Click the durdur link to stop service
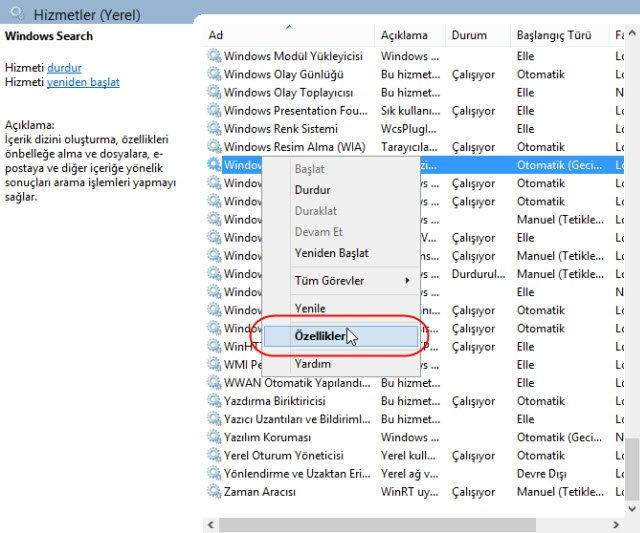This screenshot has height=533, width=640. tap(64, 68)
